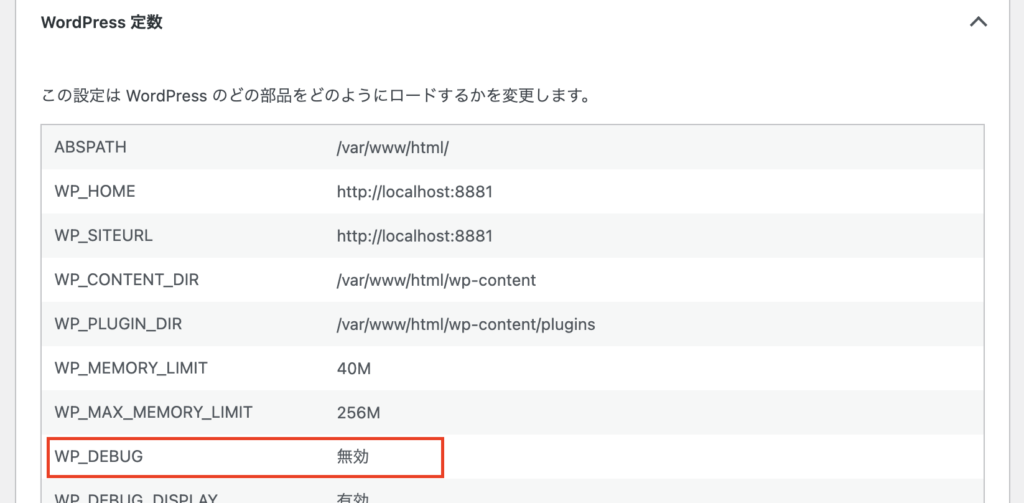Click the WordPress 定数 section heading
1024x503 pixels.
102,23
